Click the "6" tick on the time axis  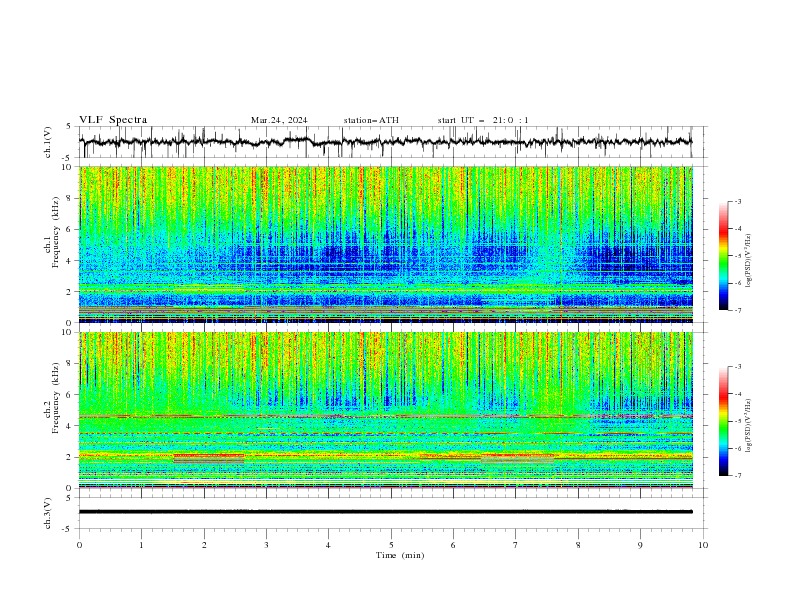453,545
